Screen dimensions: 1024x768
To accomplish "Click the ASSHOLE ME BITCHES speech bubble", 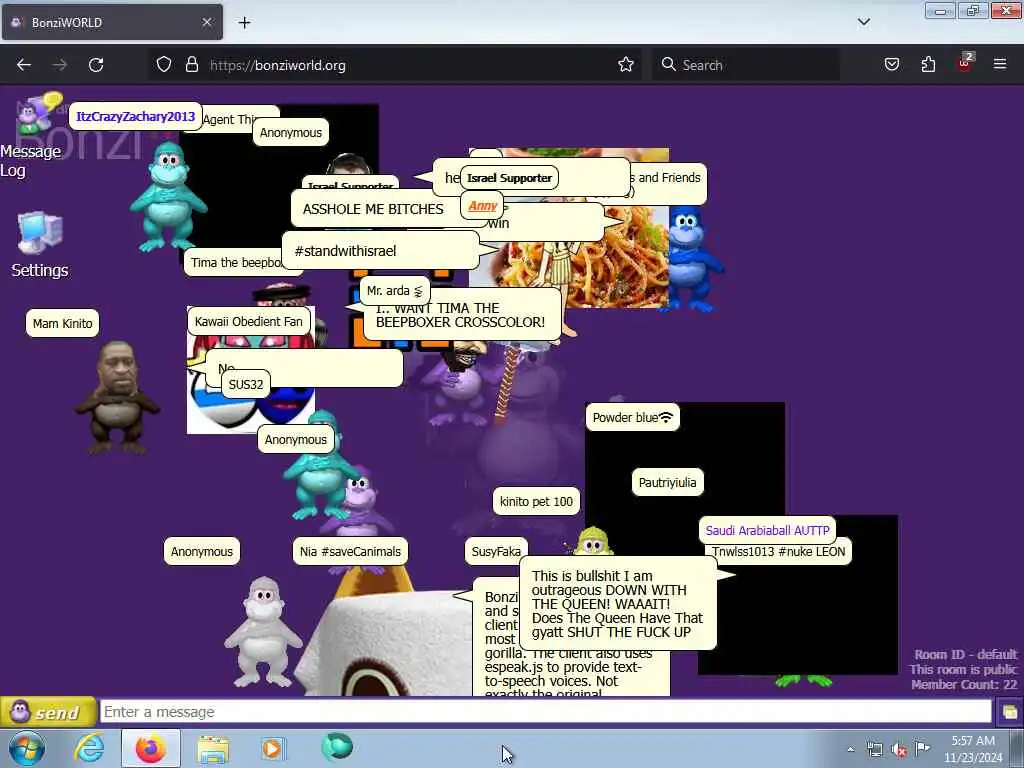I will (x=375, y=209).
